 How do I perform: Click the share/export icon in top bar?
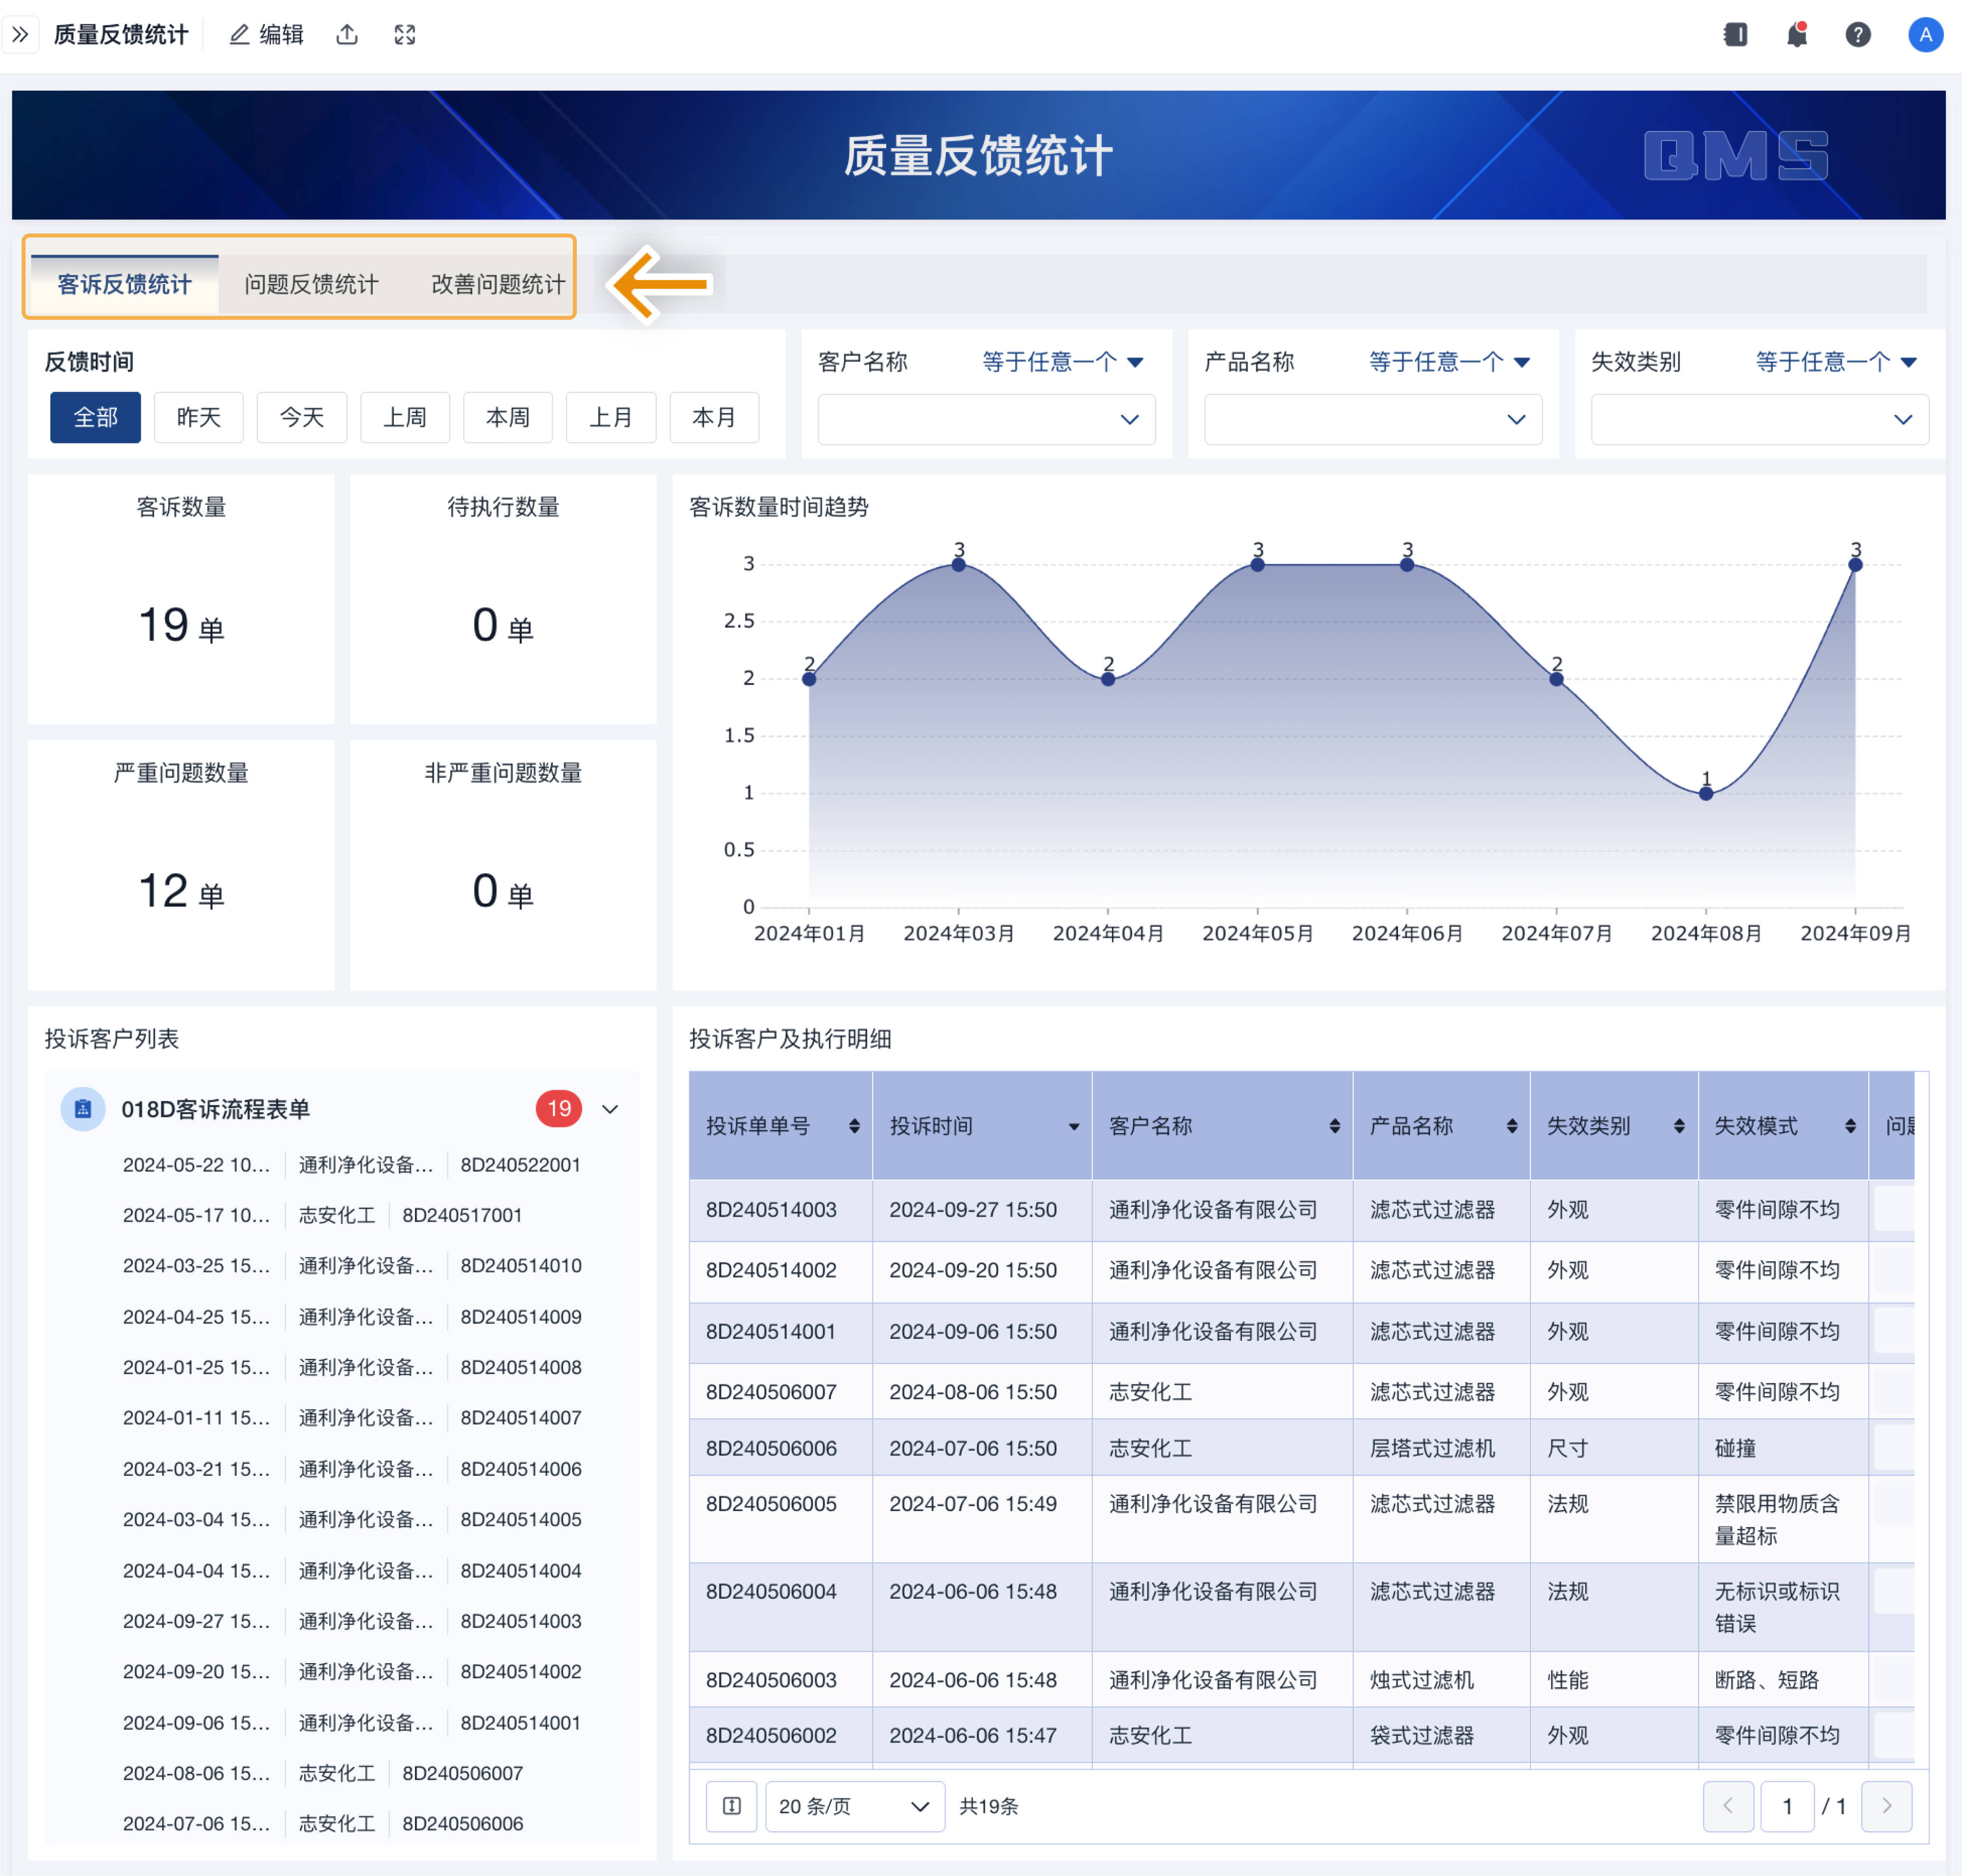(347, 35)
